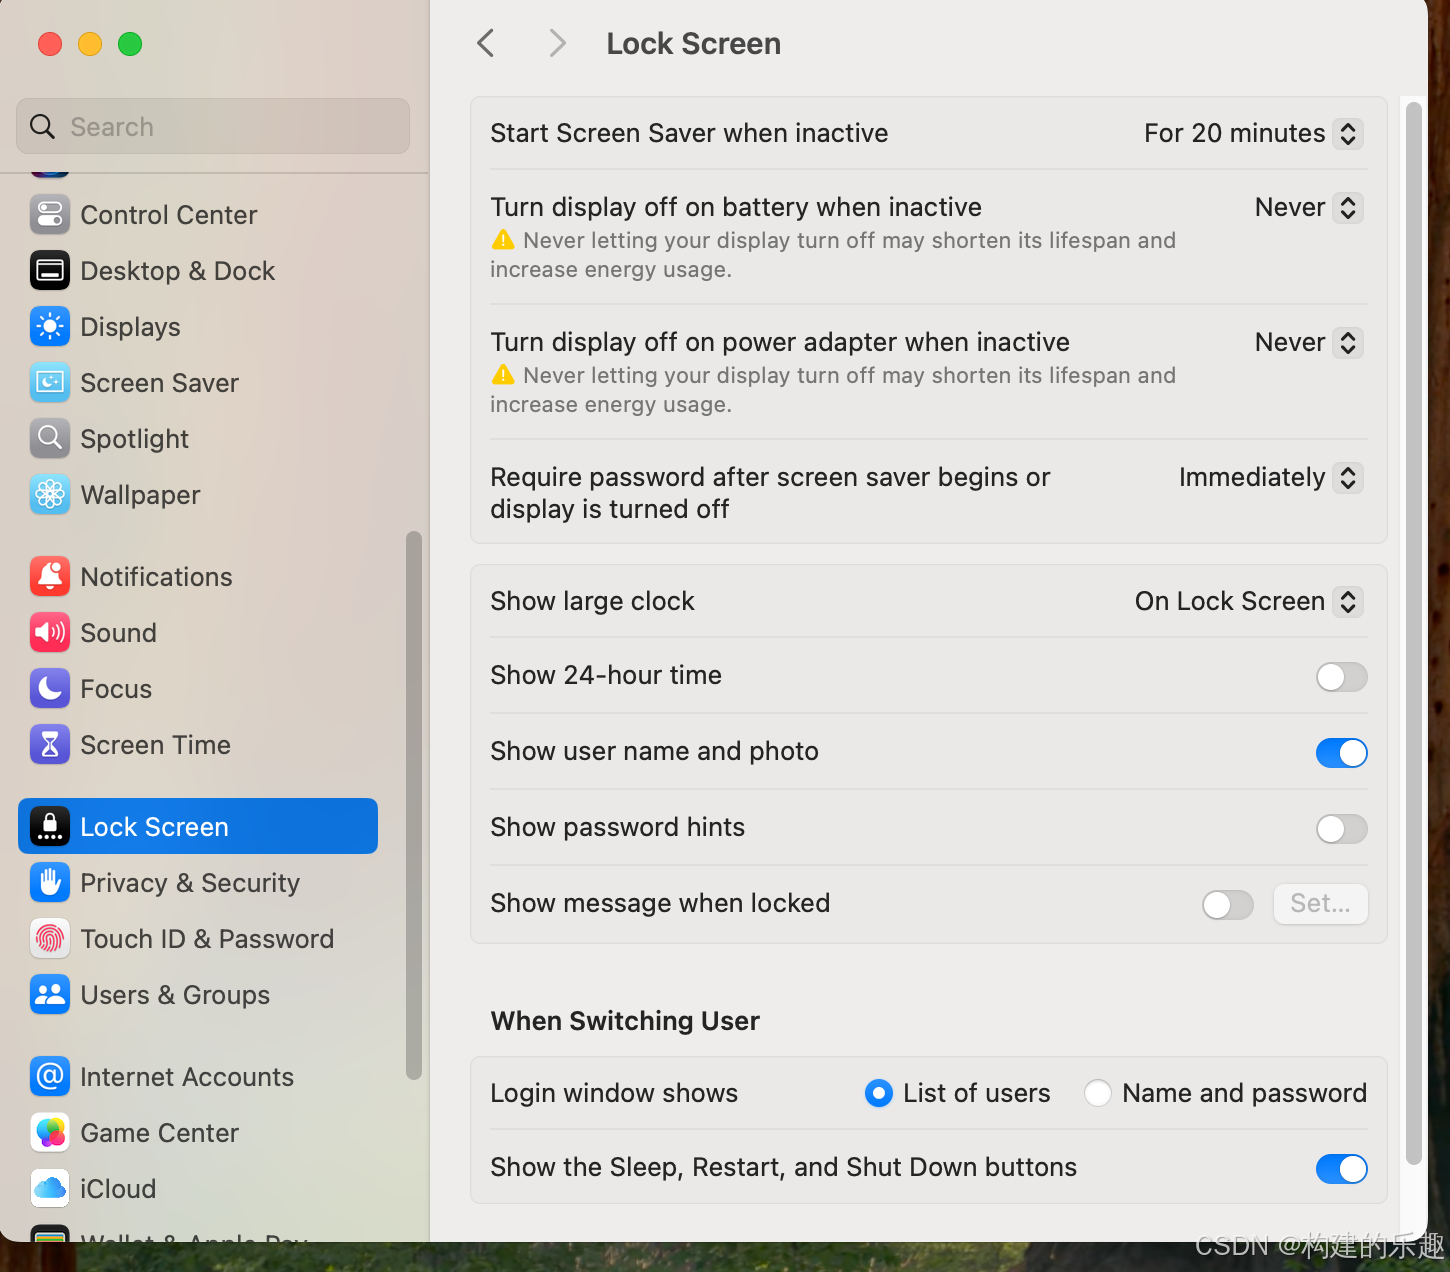1450x1272 pixels.
Task: Click the Spotlight magnifier icon in sidebar
Action: [x=50, y=438]
